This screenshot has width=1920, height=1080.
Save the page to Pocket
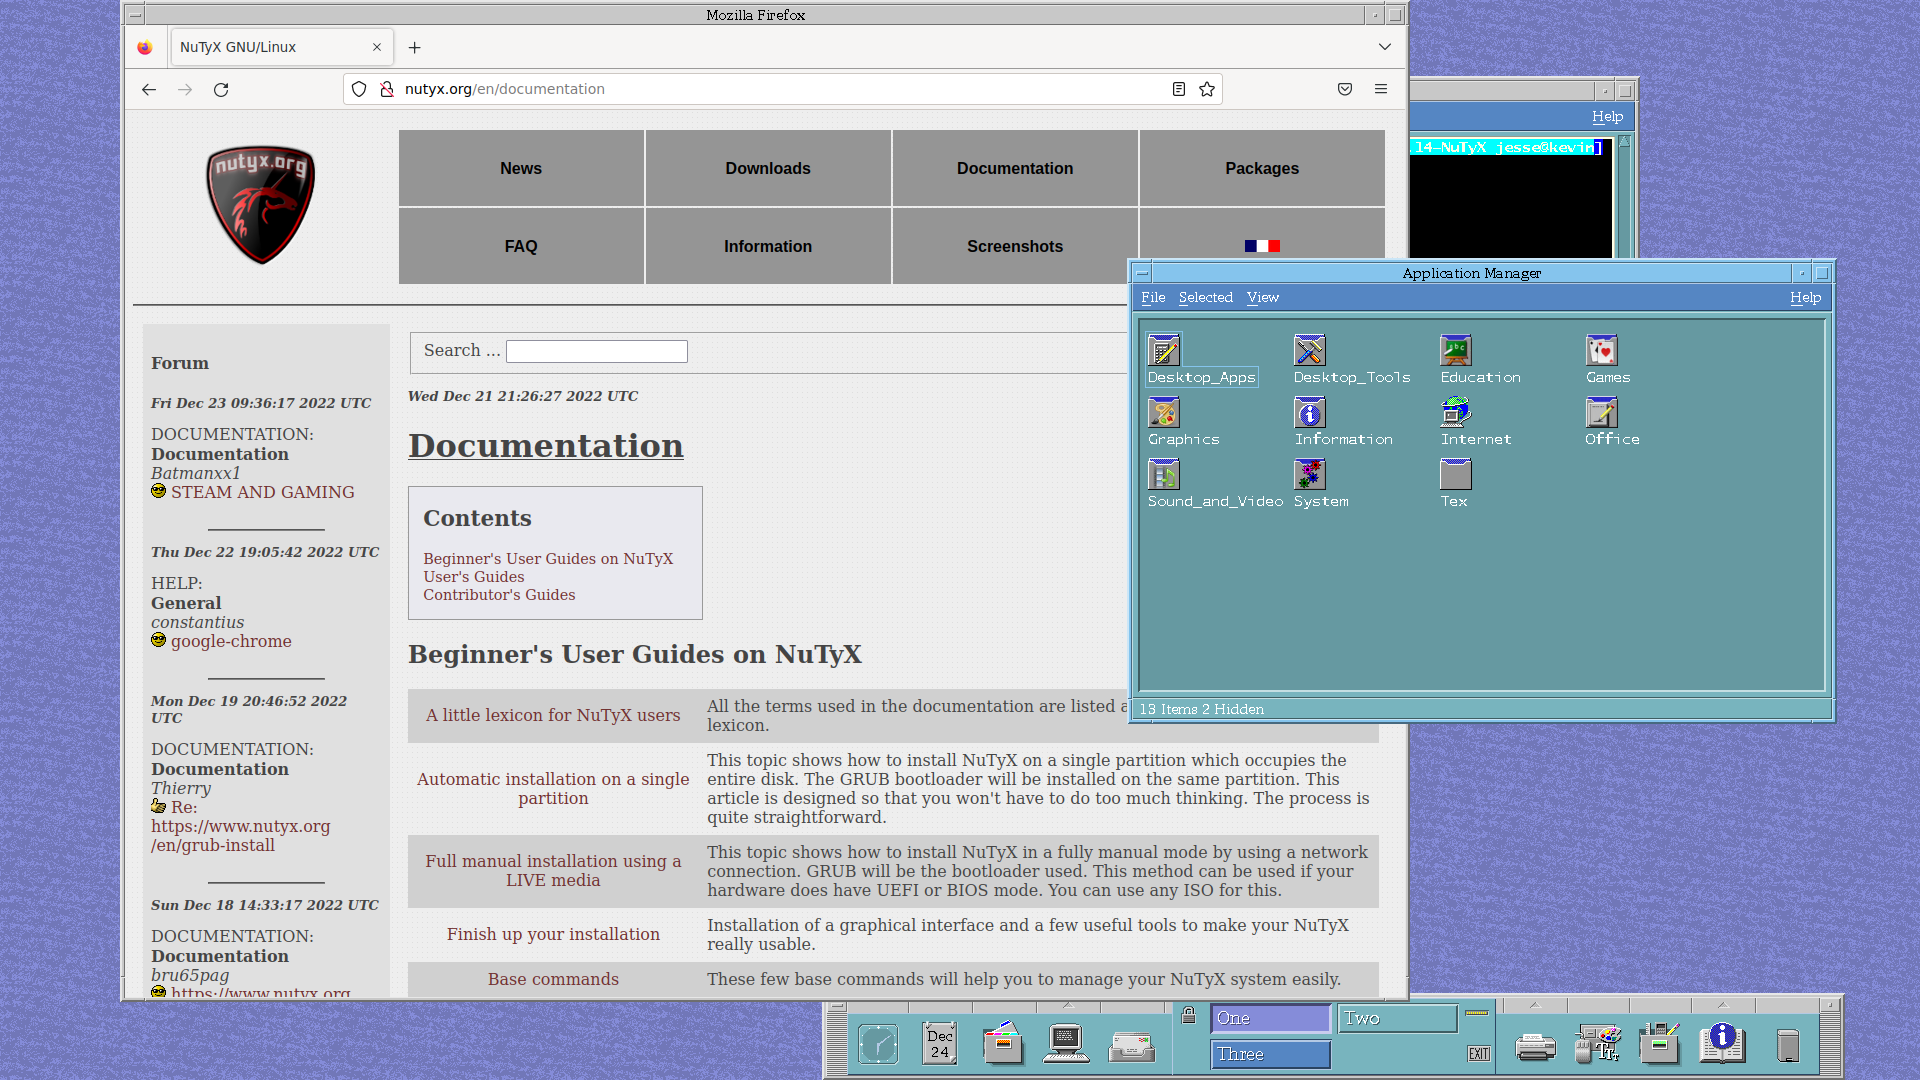(x=1345, y=89)
